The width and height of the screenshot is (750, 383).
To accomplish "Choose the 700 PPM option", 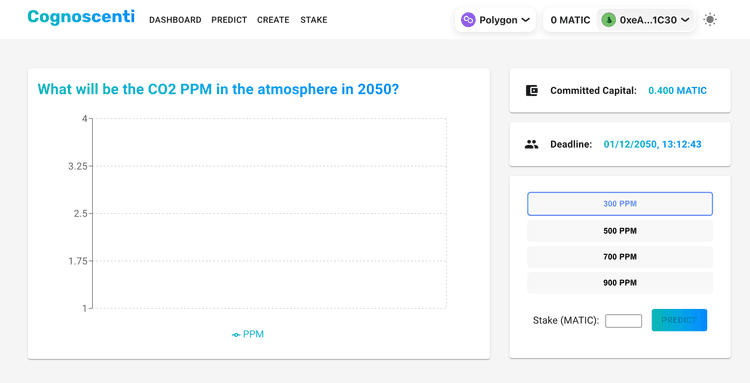I will pos(620,257).
